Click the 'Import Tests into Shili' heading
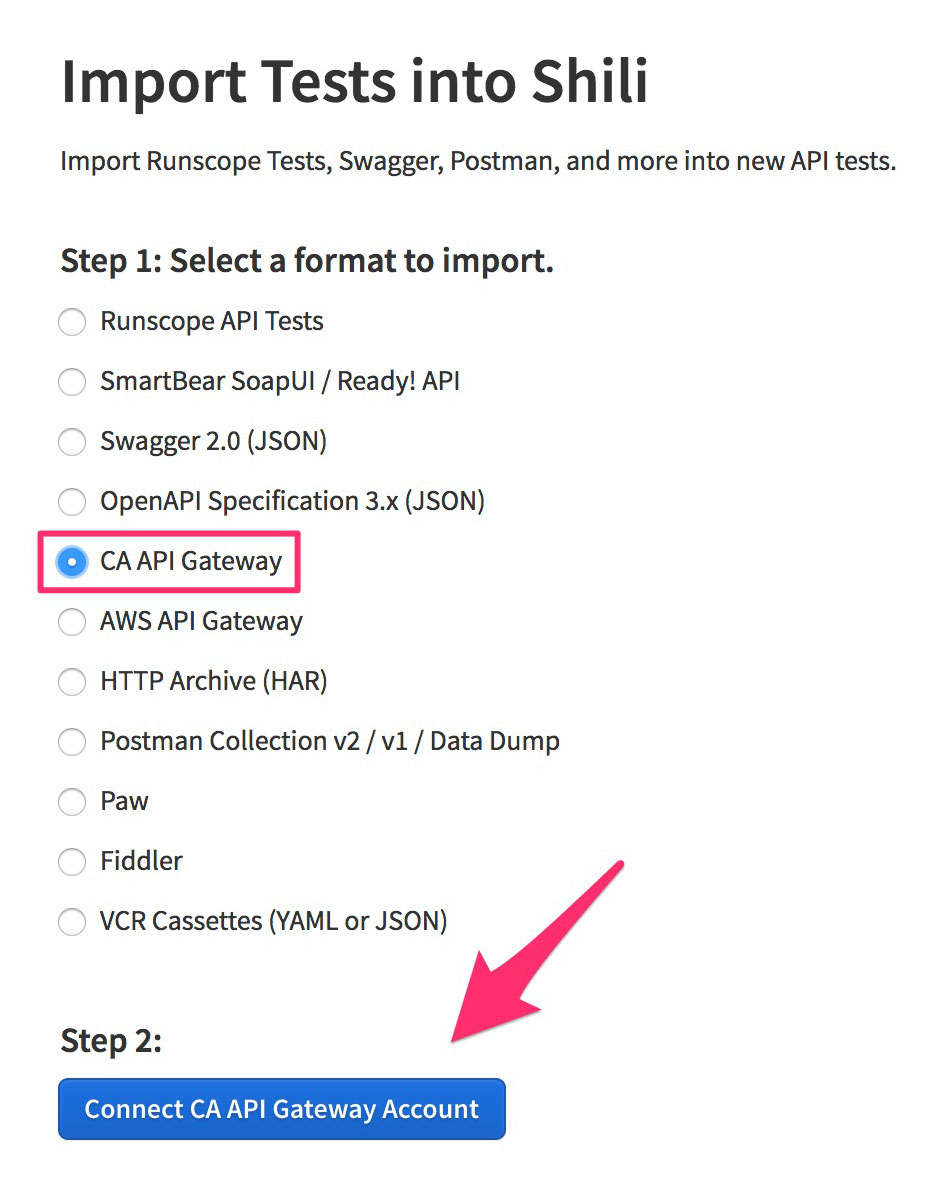The height and width of the screenshot is (1200, 950). pyautogui.click(x=355, y=81)
